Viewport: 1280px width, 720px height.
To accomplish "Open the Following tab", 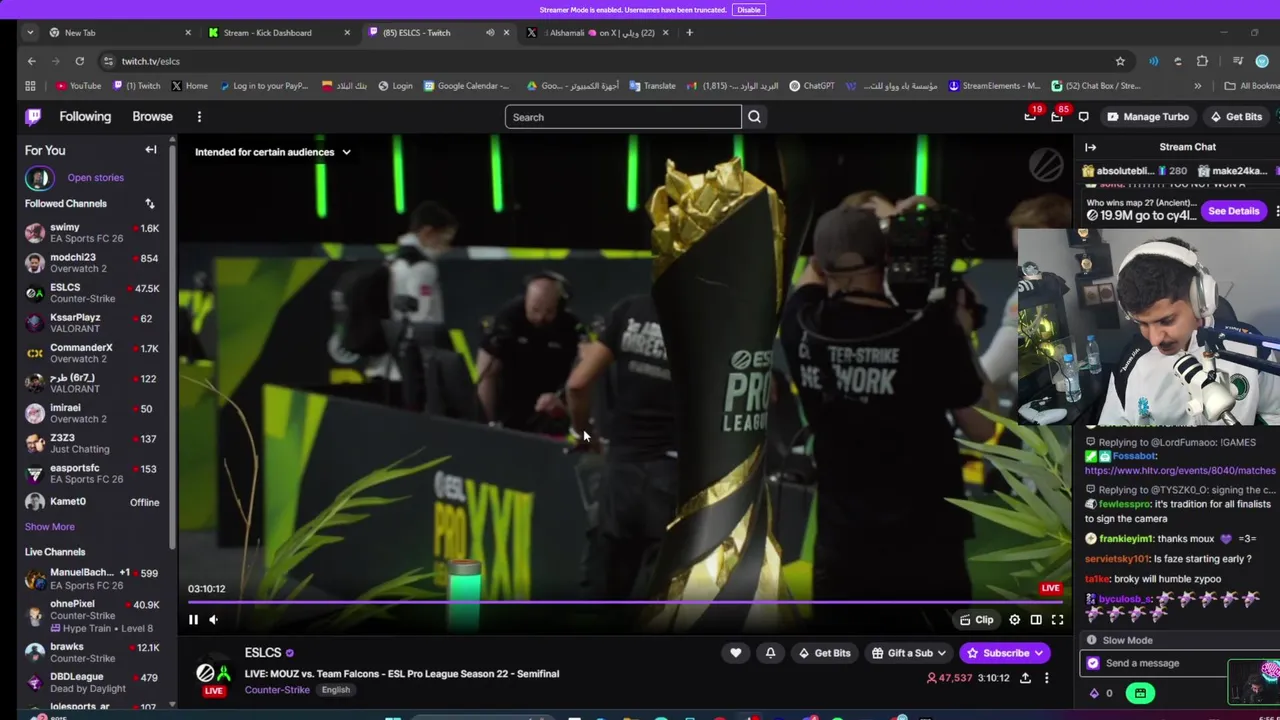I will (x=85, y=117).
